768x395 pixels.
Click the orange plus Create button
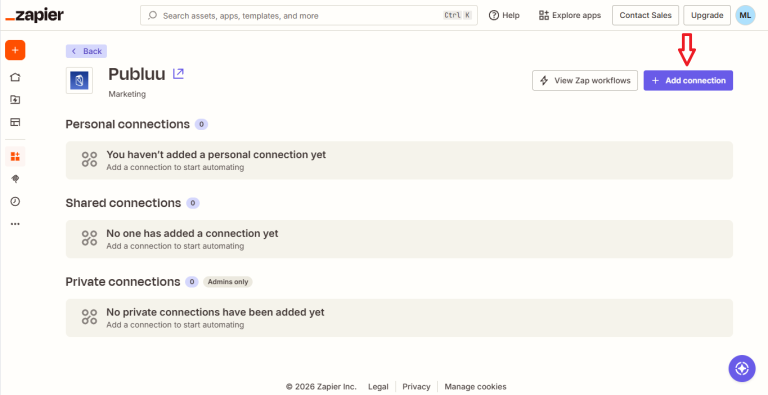[15, 50]
